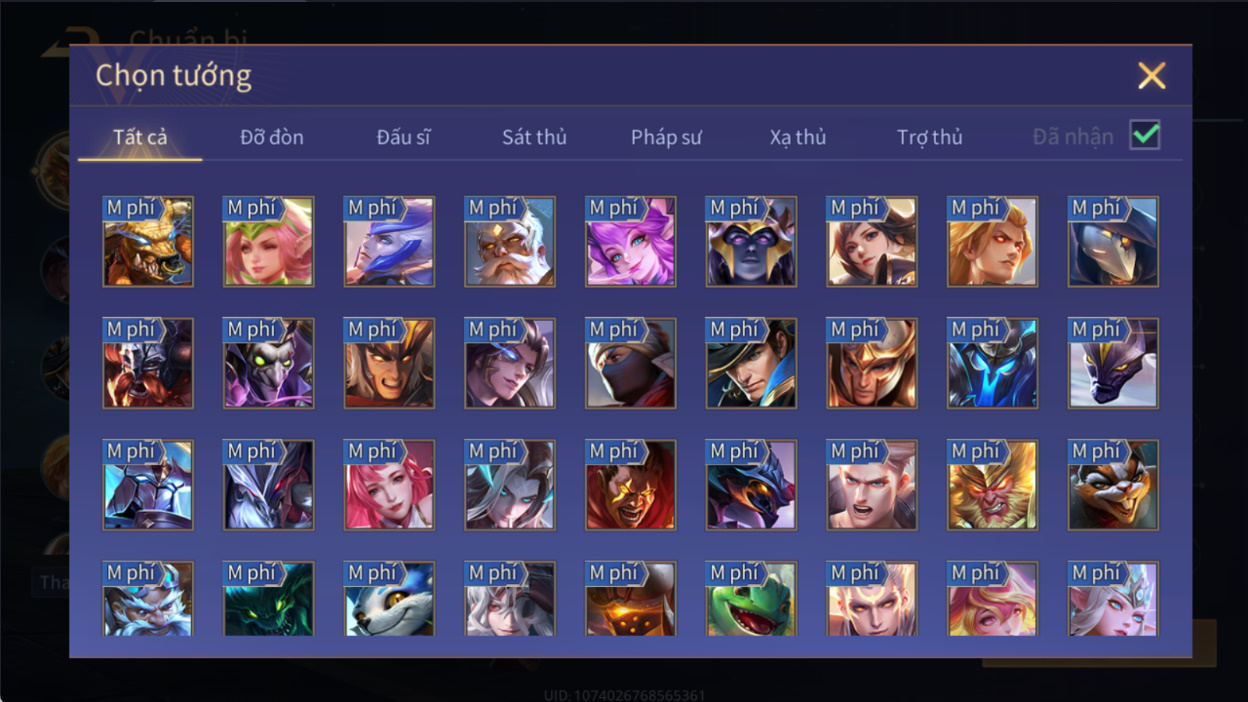Toggle the Đã nhận checkbox

click(x=1145, y=135)
